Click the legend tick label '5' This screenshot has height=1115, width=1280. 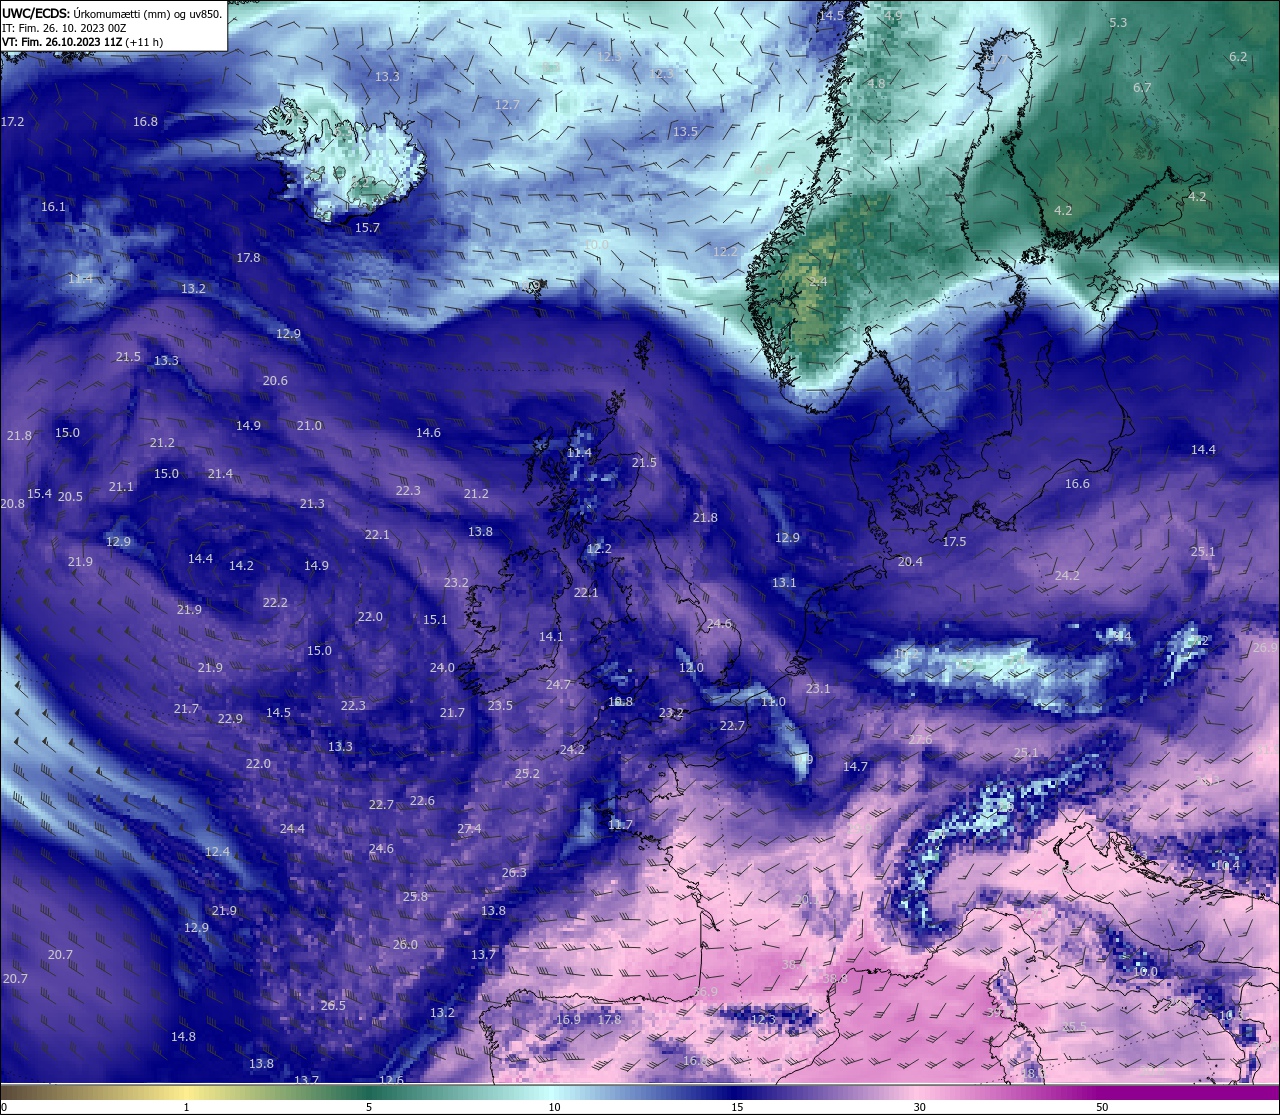[x=369, y=1107]
